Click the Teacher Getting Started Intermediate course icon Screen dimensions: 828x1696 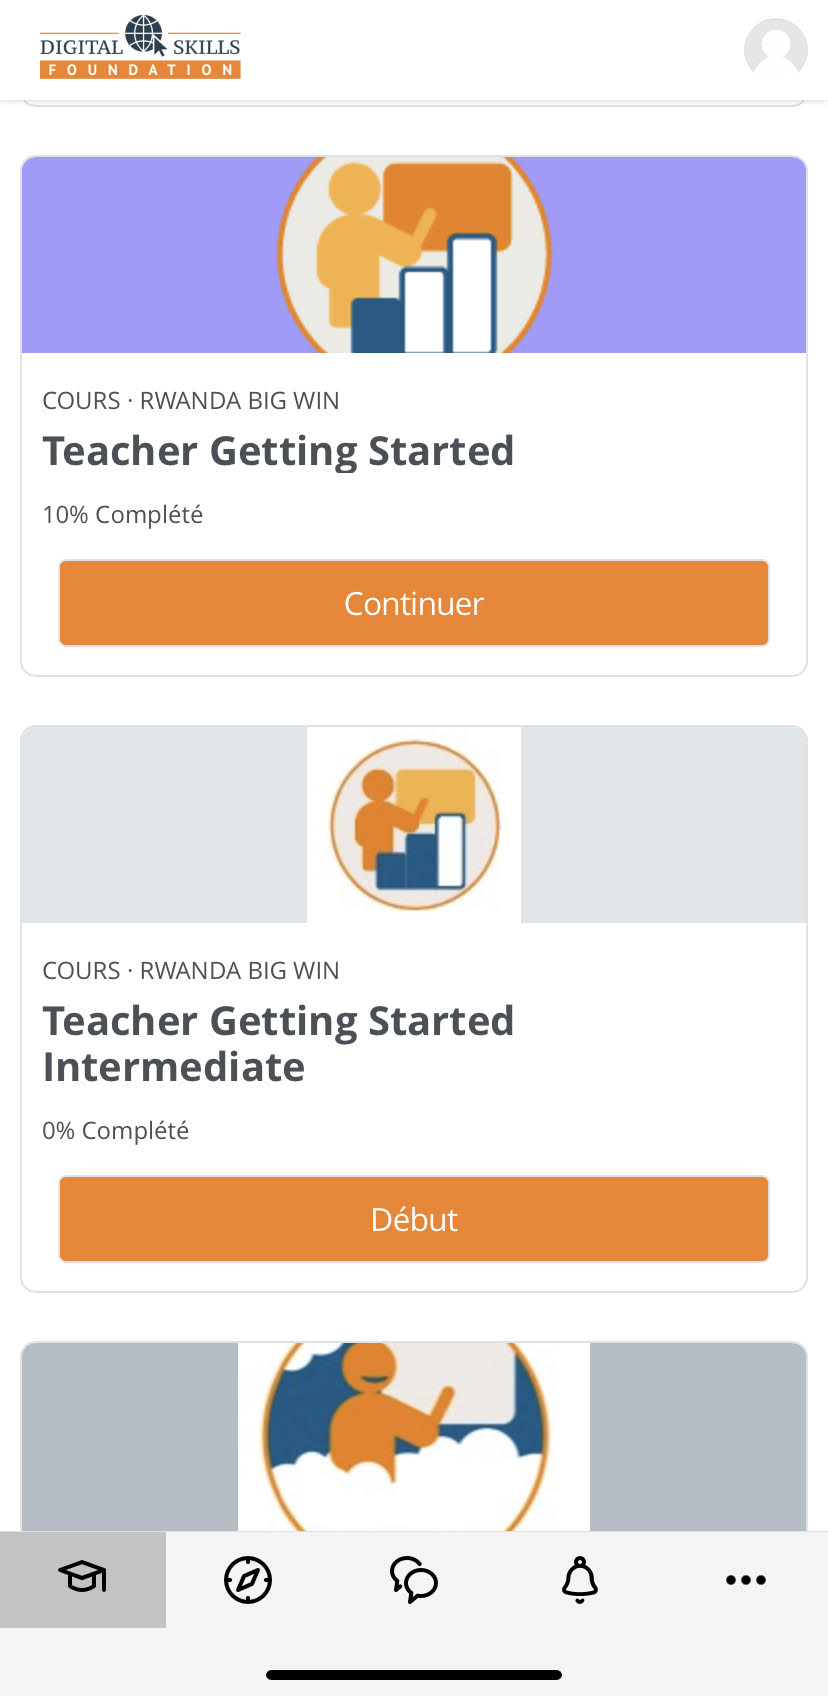[414, 822]
